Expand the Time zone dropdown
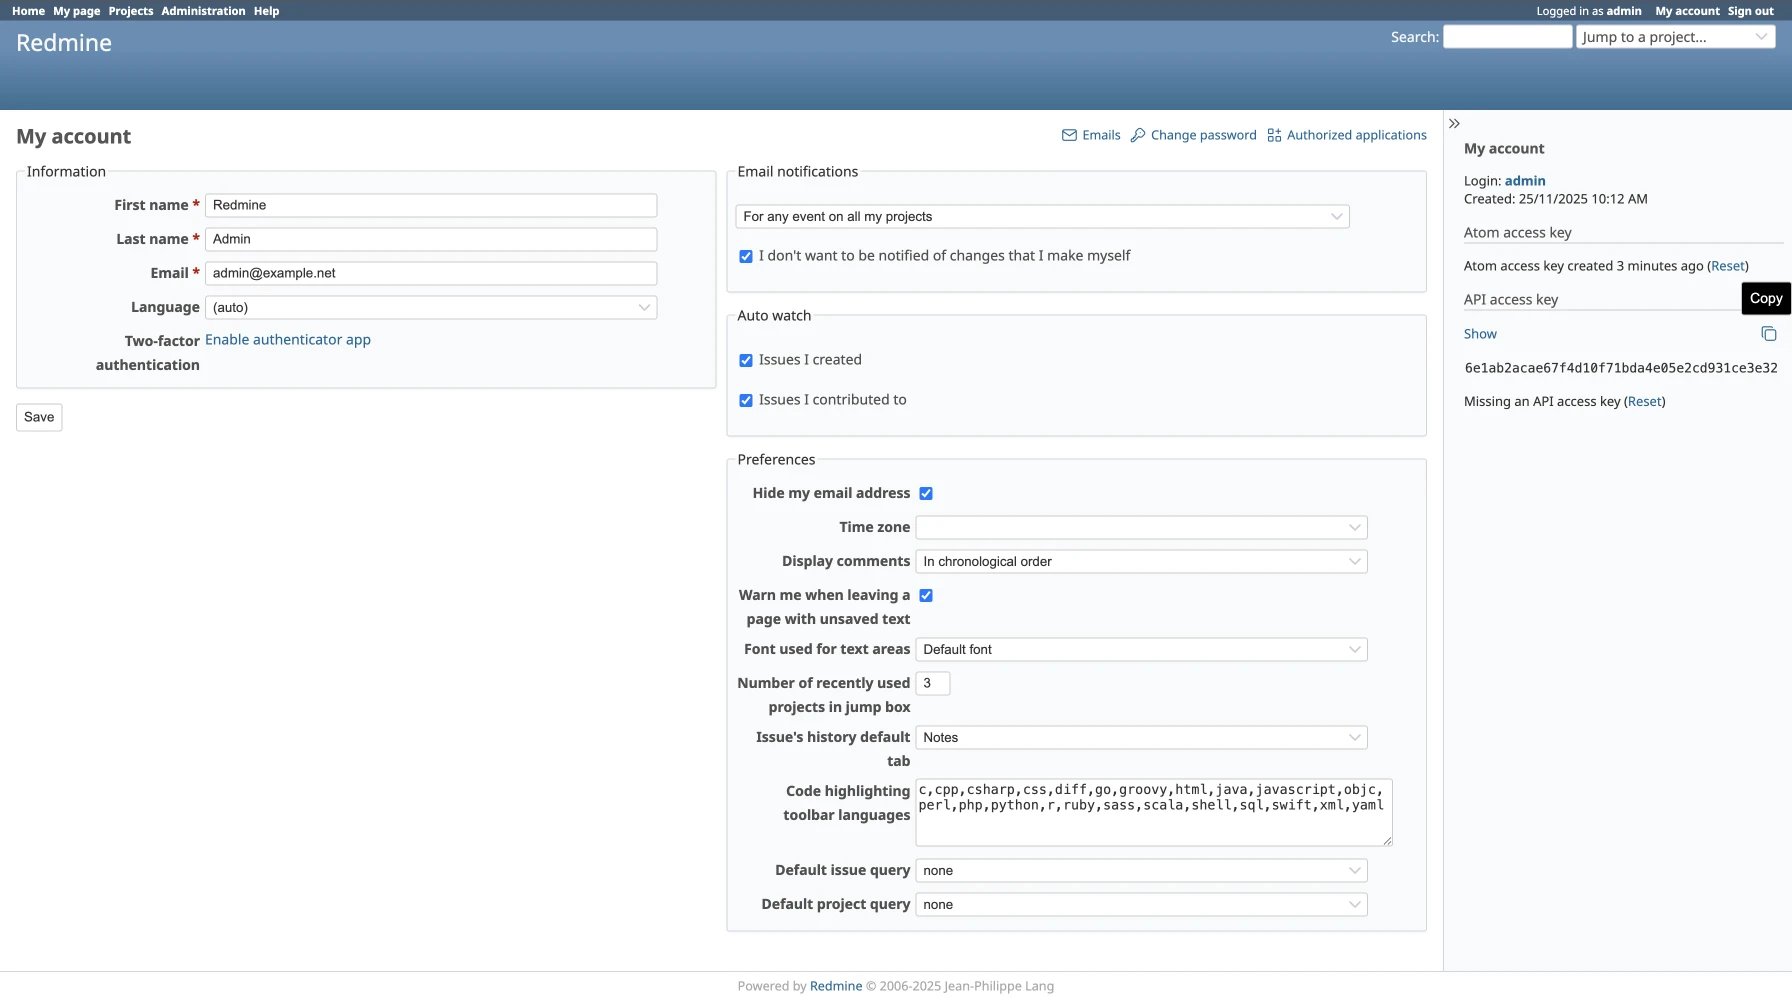 pyautogui.click(x=1141, y=528)
